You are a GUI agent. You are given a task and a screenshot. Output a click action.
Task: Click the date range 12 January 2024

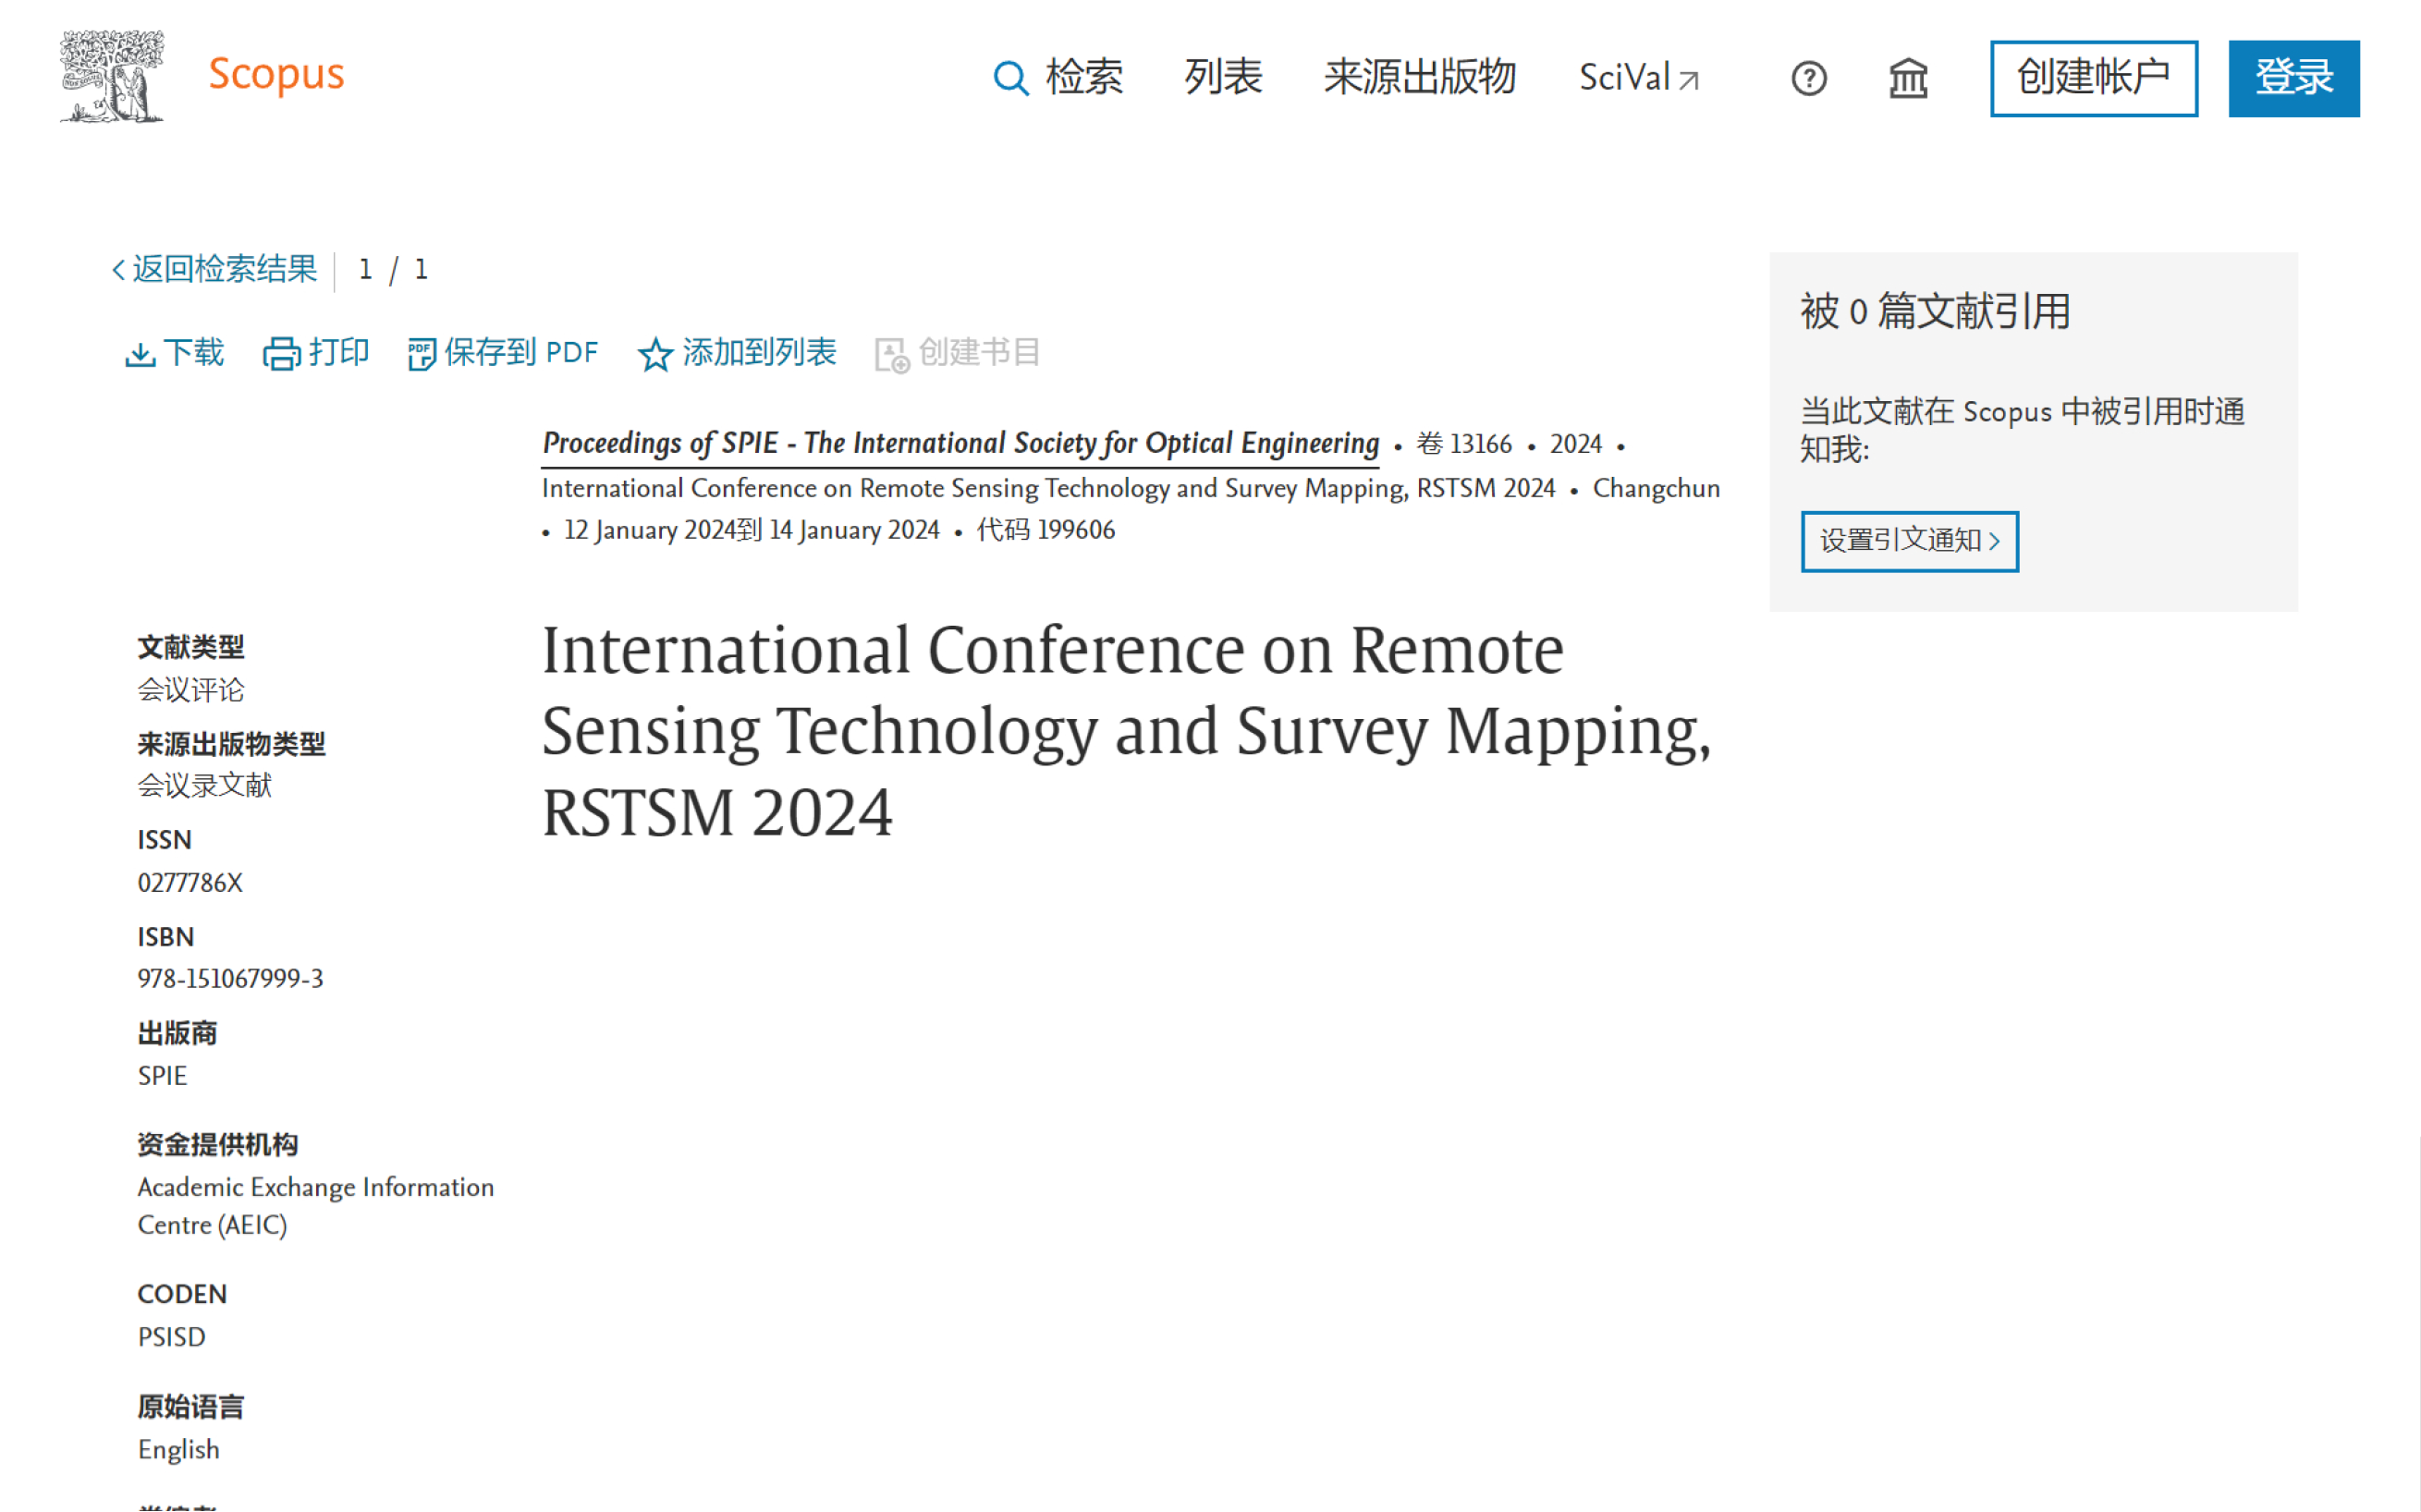[650, 530]
